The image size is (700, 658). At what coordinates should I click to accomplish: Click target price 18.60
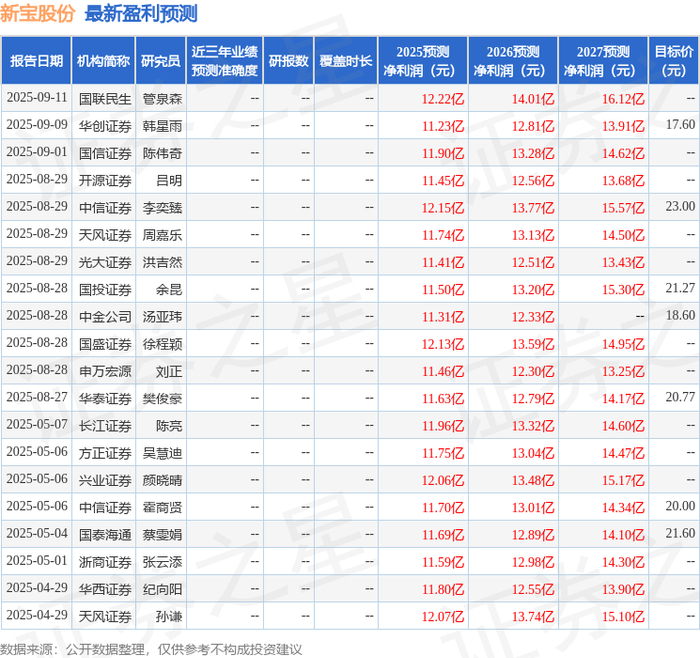[x=680, y=315]
